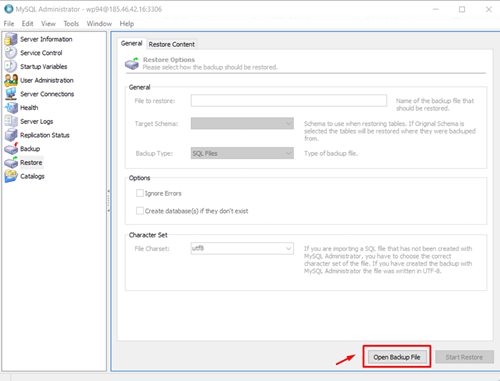Click the Start Restore button
Screen dimensions: 500x381
point(464,357)
